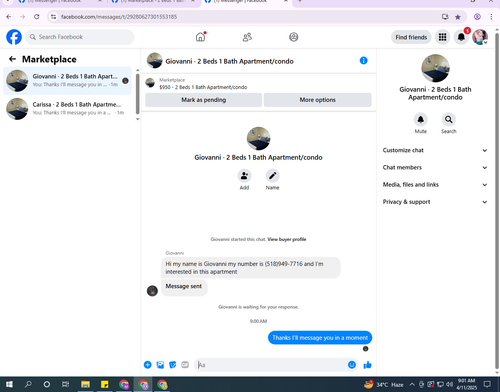Screen dimensions: 500x392
Task: Click Giovanni's message with phone number
Action: (x=251, y=268)
